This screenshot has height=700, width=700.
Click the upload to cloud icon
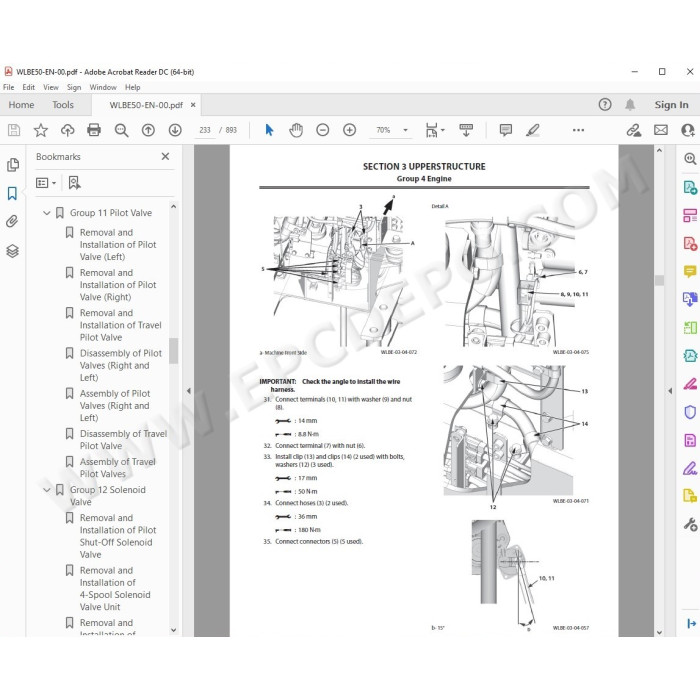pos(67,130)
